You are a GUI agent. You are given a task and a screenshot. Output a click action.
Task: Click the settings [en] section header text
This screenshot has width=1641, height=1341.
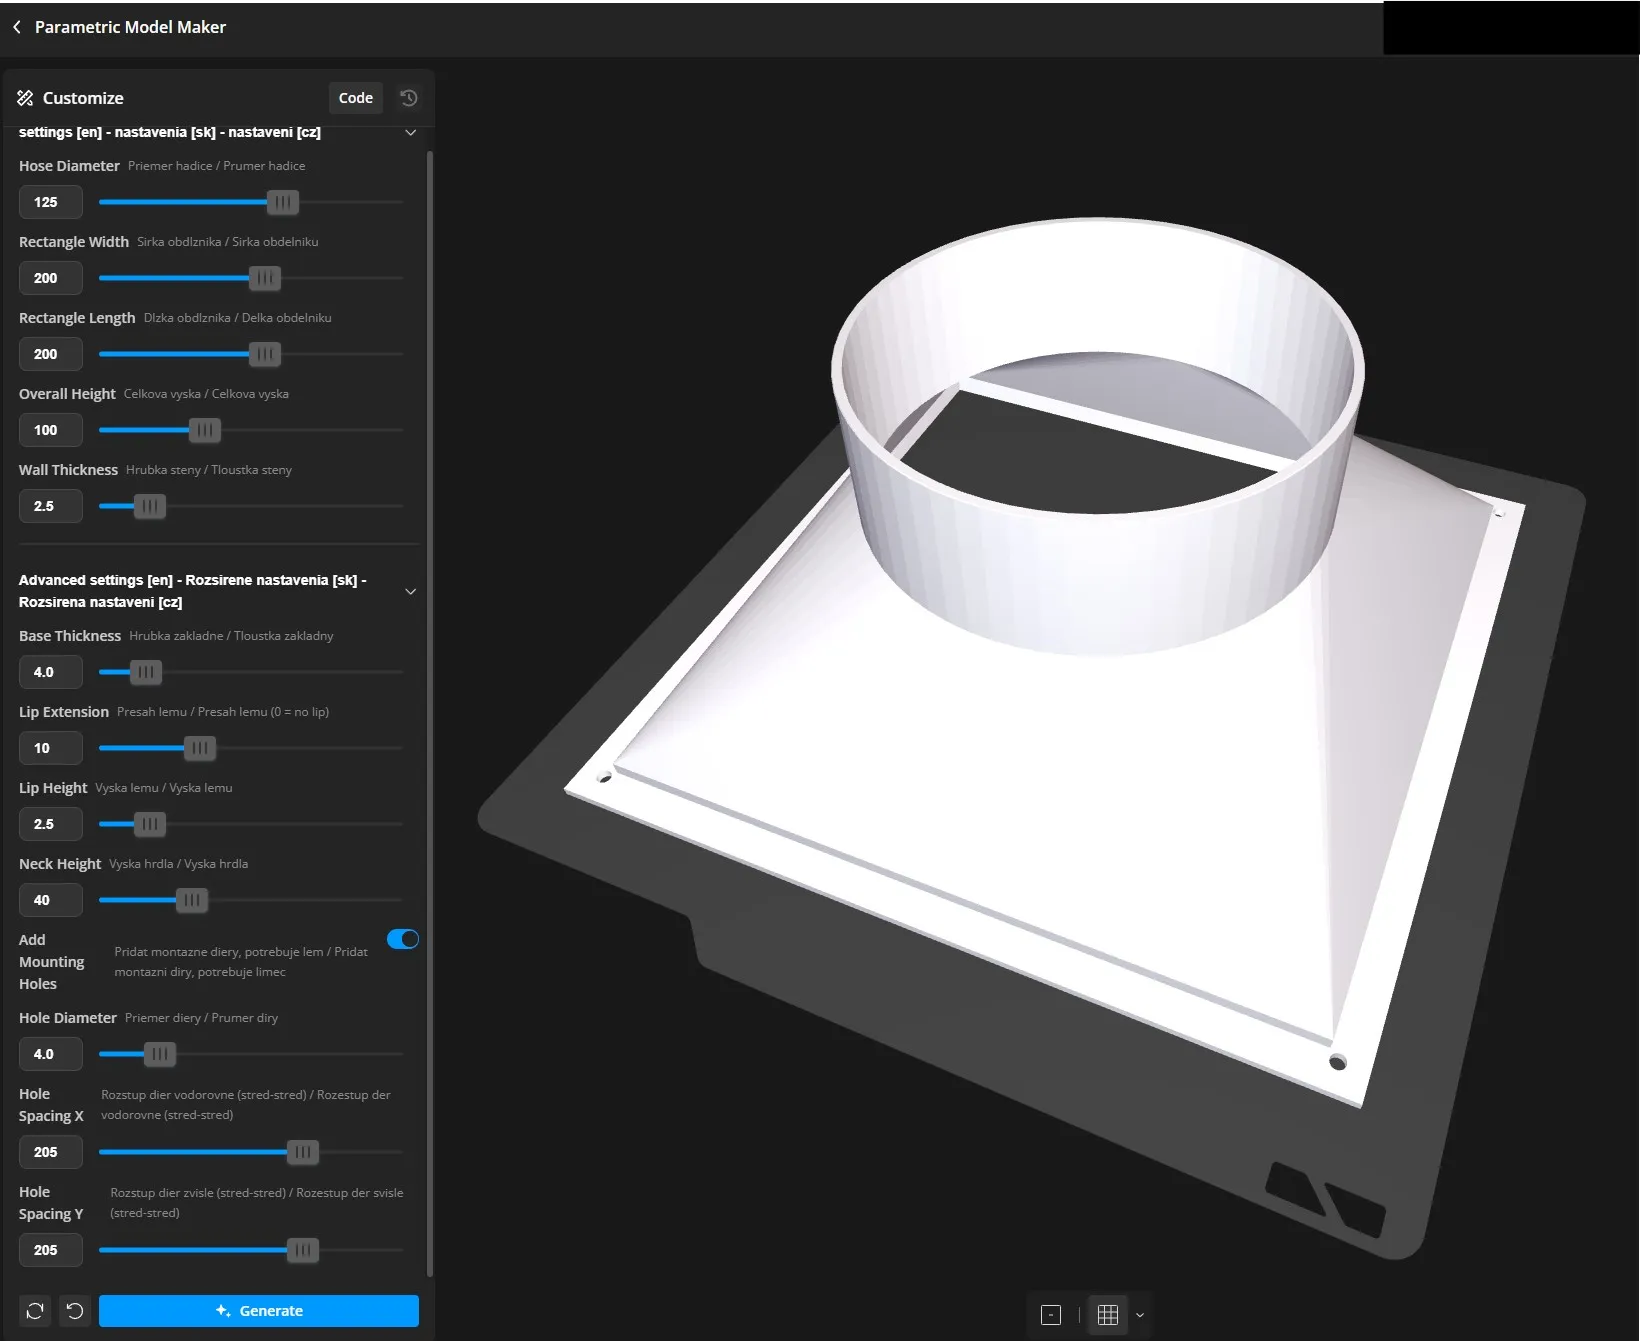[170, 132]
